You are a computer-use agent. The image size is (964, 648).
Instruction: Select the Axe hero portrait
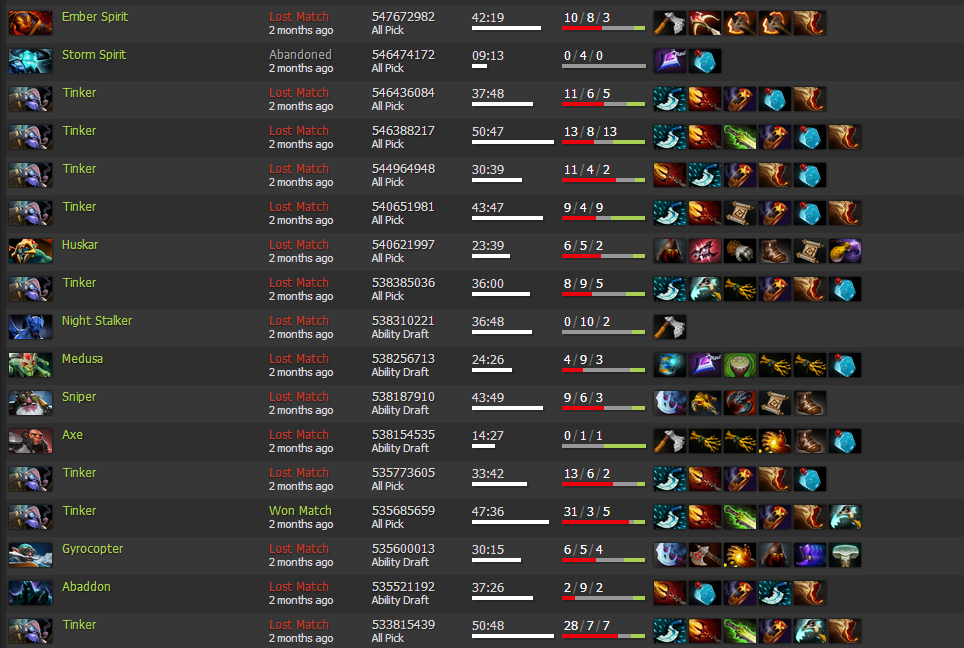point(30,441)
